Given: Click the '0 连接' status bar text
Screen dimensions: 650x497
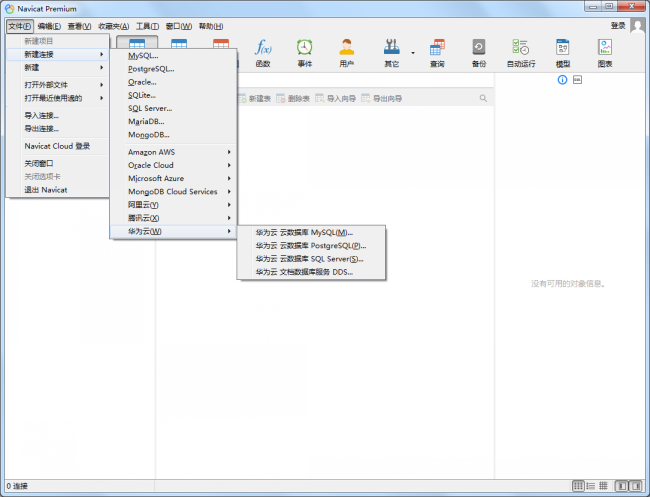Looking at the screenshot, I should coord(17,486).
